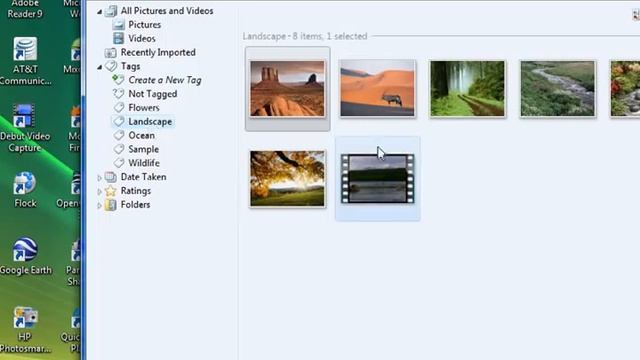Screen dimensions: 640x360
Task: Click the Create a New Tag plus icon
Action: [x=118, y=80]
